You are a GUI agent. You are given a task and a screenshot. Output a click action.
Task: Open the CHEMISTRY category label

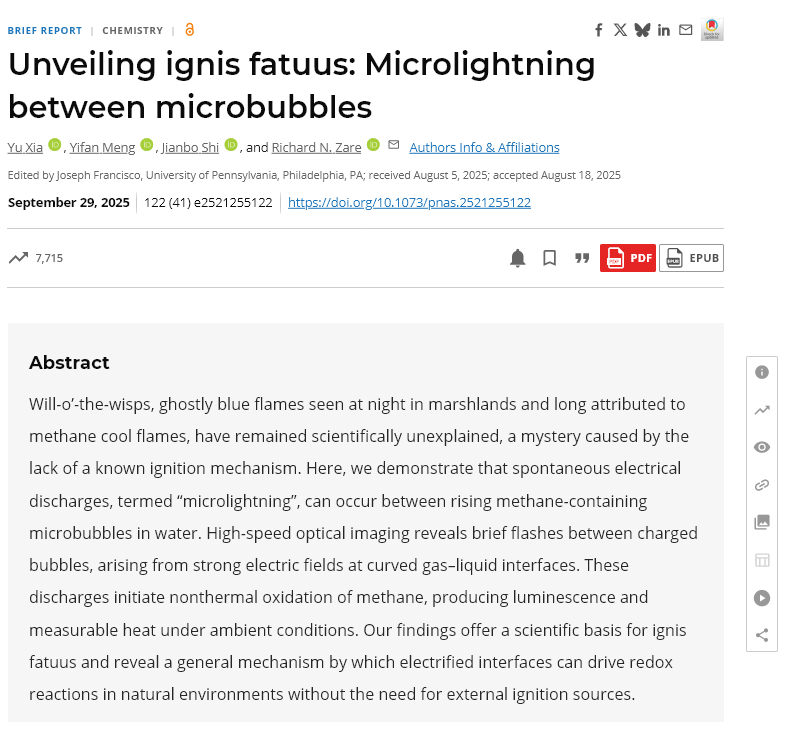[x=132, y=30]
